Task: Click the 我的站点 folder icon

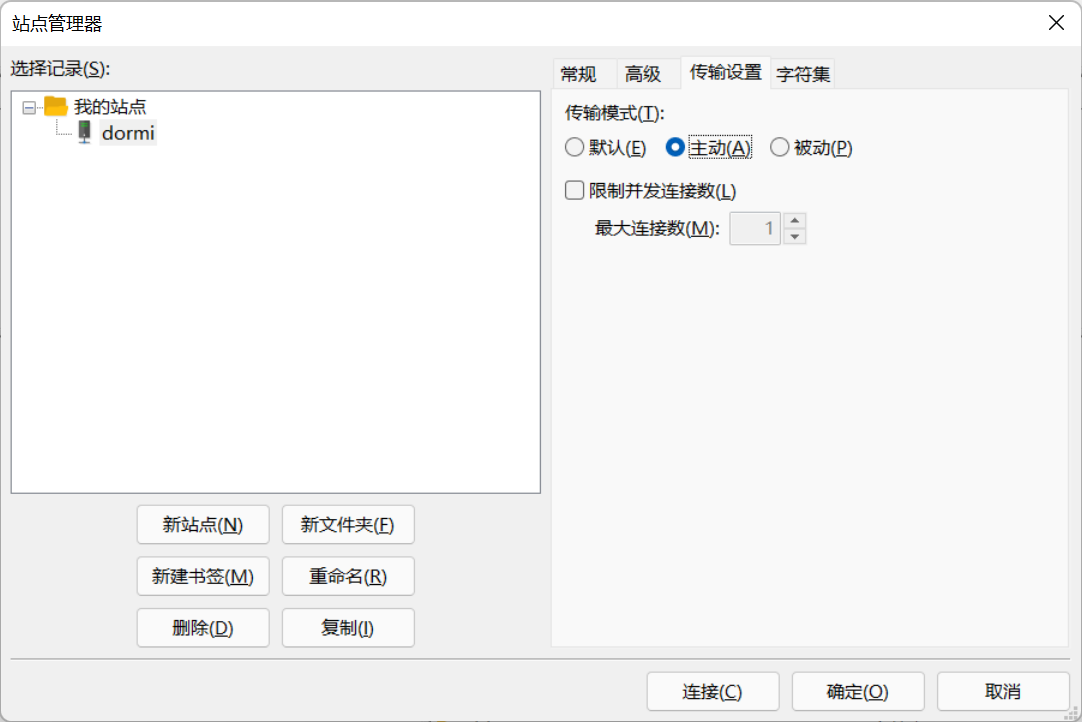Action: [55, 106]
